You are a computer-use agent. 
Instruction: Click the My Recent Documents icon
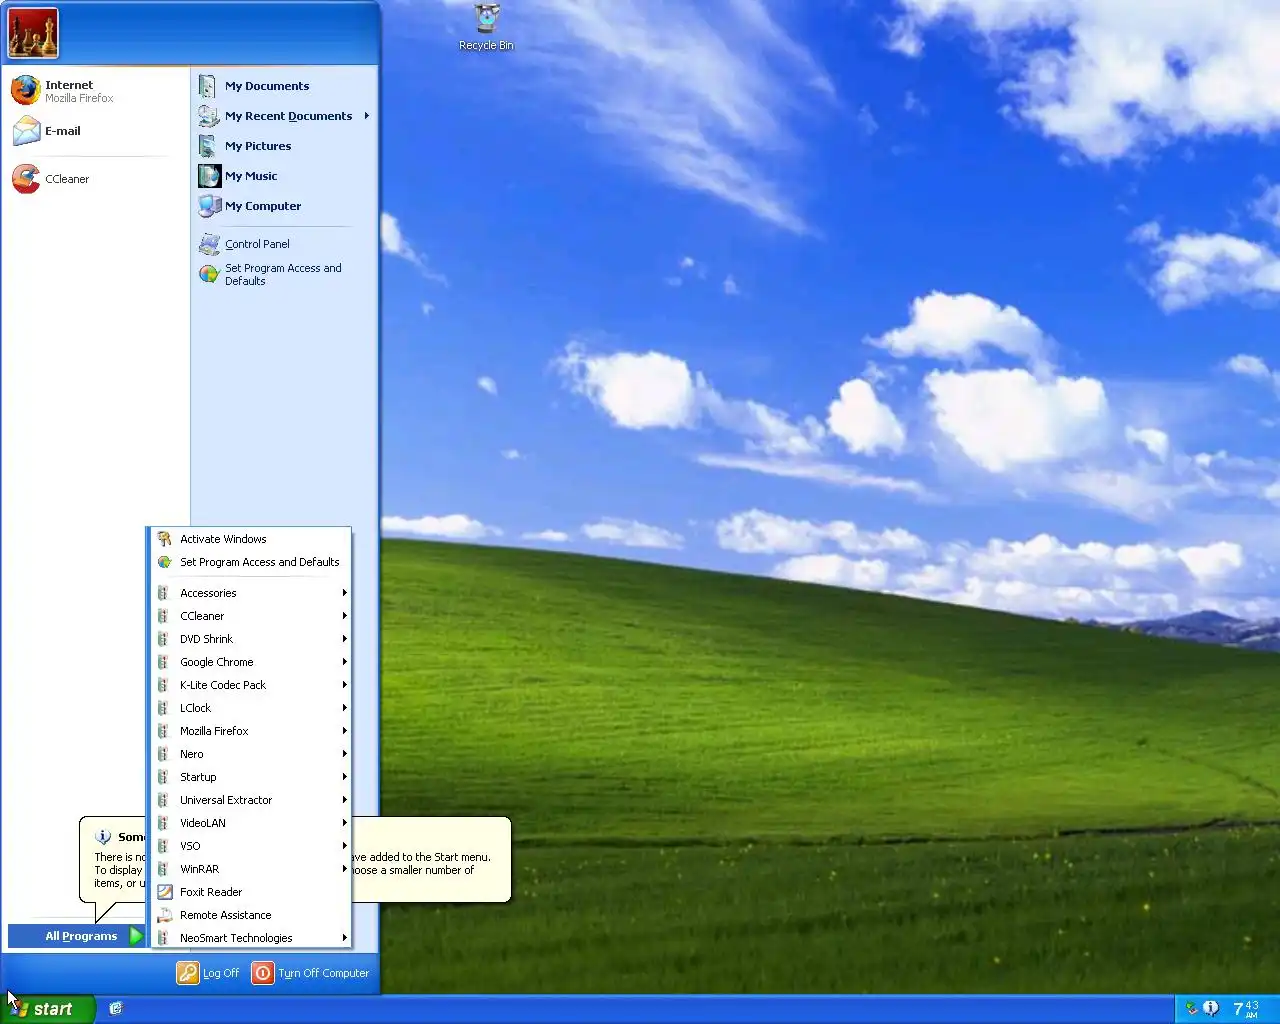[208, 116]
